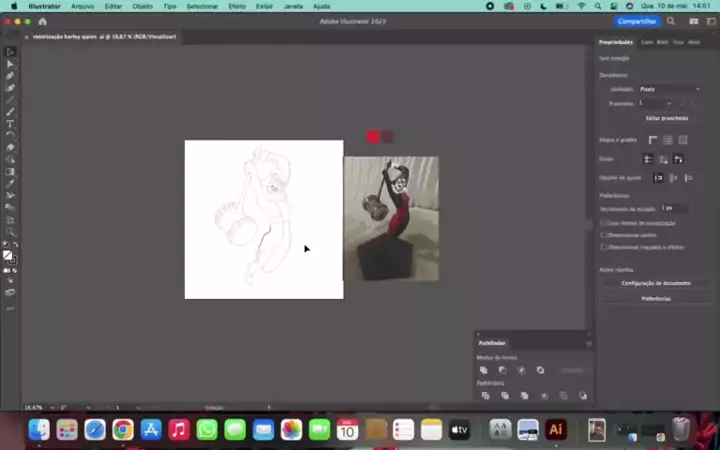Open the Arquivo menu

coord(83,6)
